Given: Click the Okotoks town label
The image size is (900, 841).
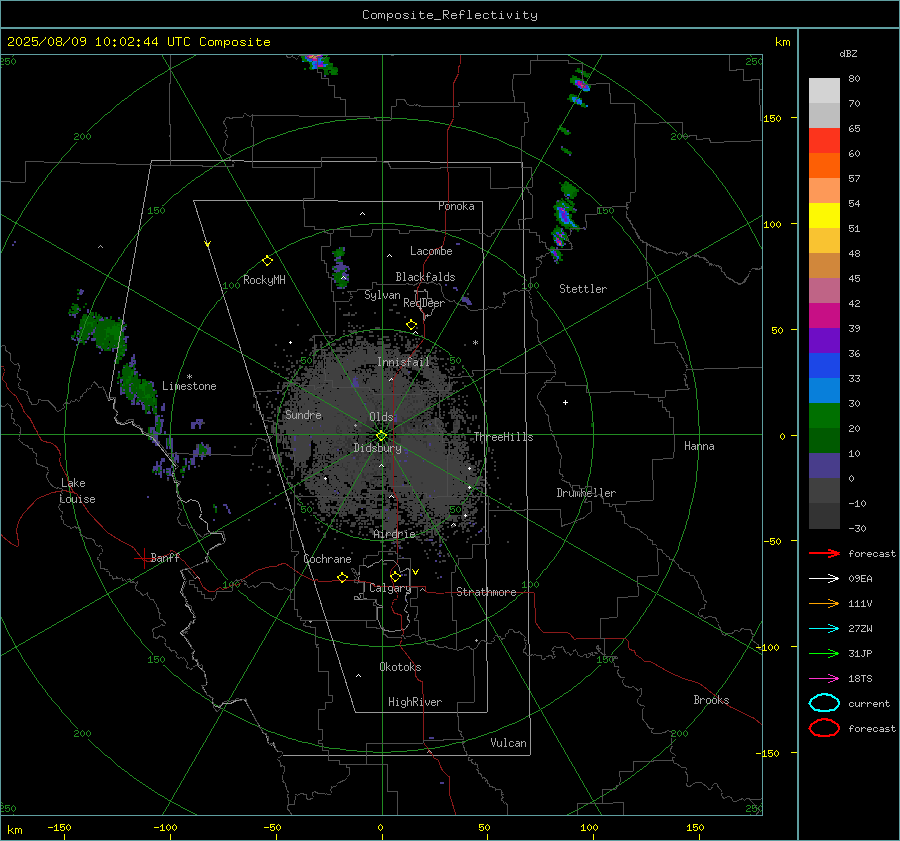Looking at the screenshot, I should click(400, 667).
